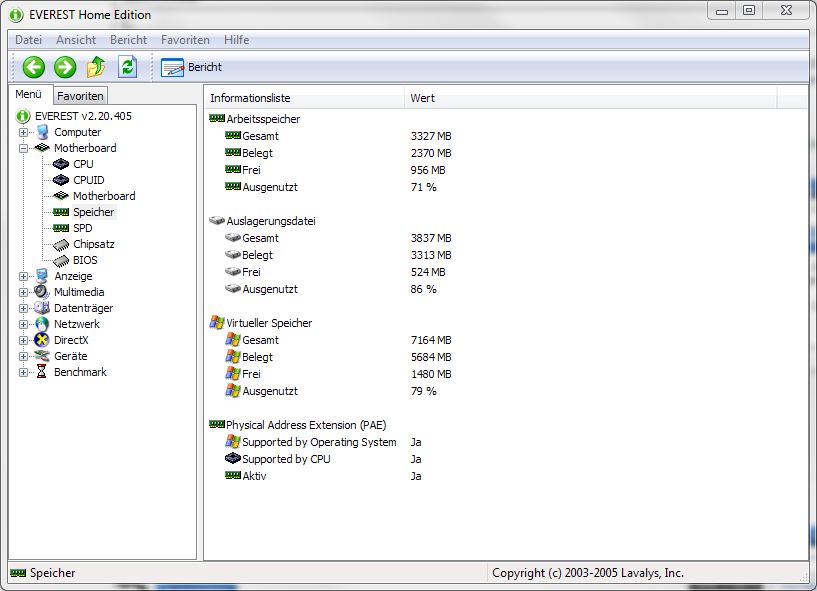The width and height of the screenshot is (817, 591).
Task: Click the Arbeitsspeicher section RAM icon
Action: [217, 119]
